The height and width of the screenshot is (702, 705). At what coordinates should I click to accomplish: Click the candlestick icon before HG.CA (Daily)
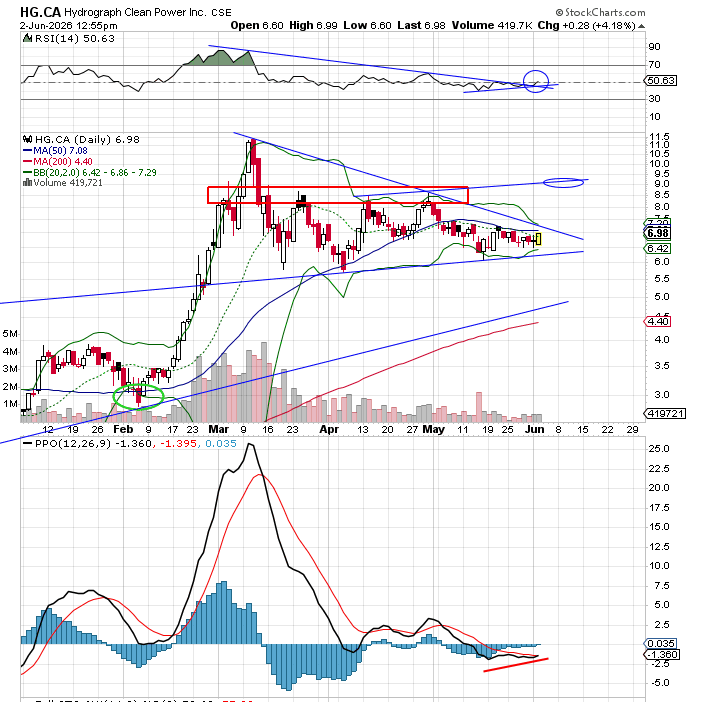pyautogui.click(x=28, y=139)
